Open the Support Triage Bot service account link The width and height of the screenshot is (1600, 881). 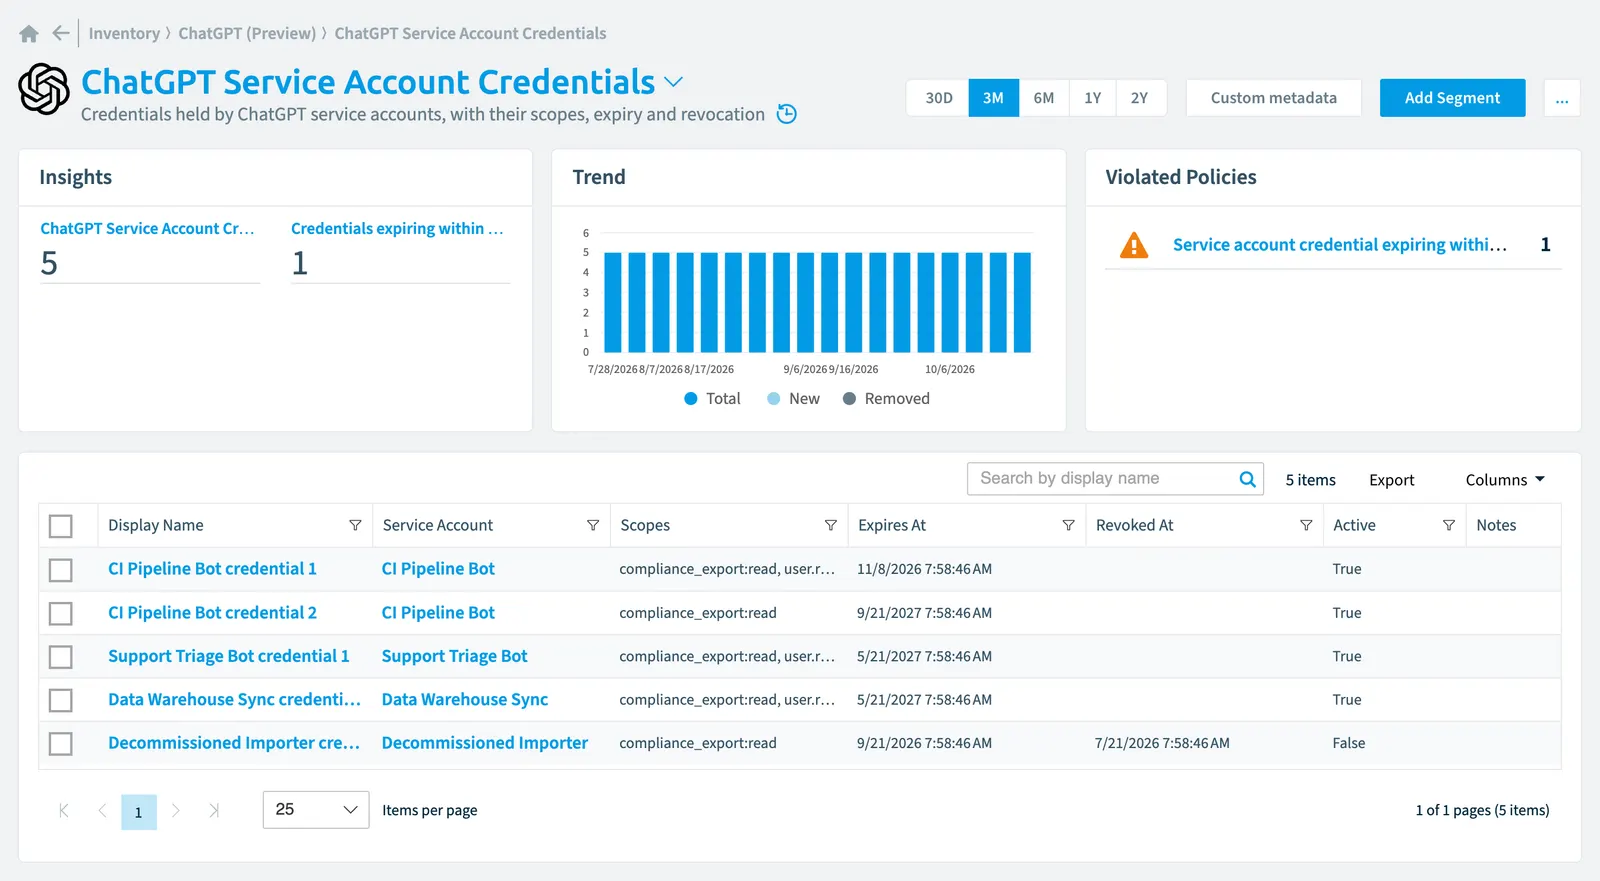(454, 656)
